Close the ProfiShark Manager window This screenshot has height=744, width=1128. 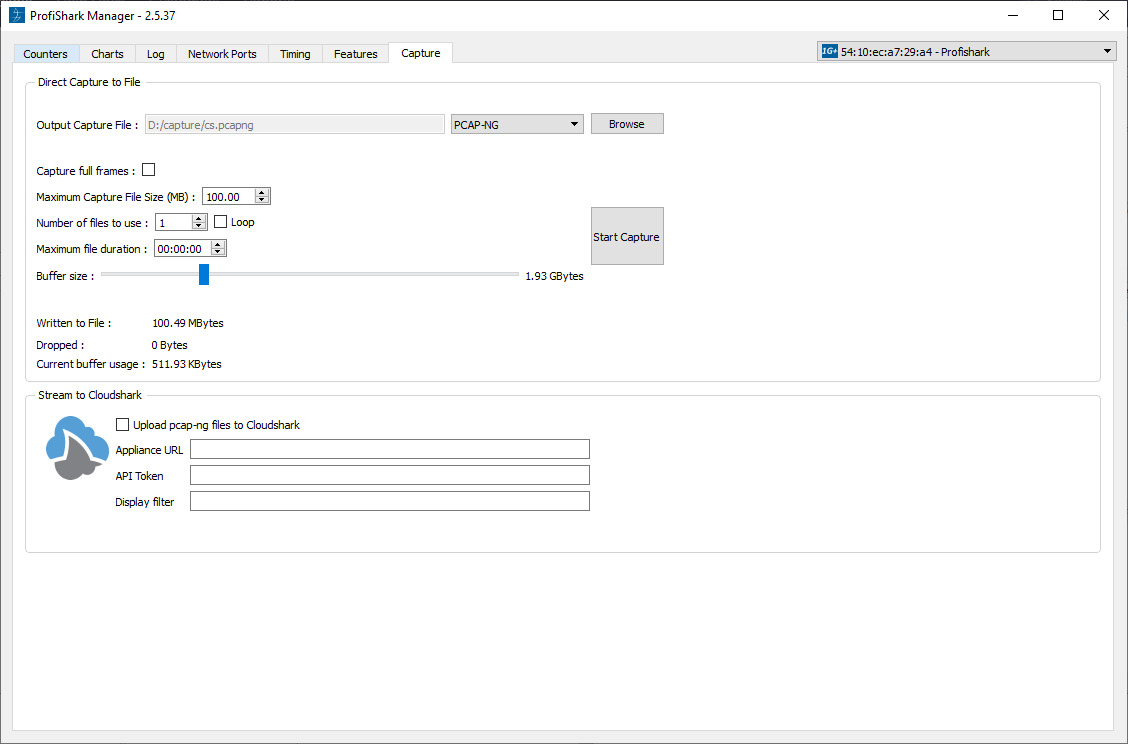pos(1104,15)
